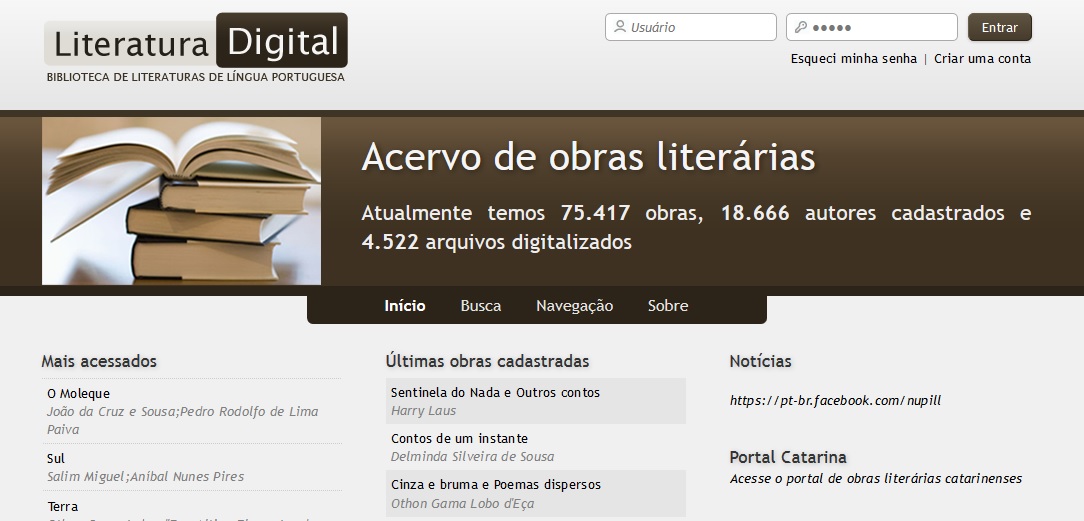
Task: Focus the Usuário input field
Action: point(691,27)
